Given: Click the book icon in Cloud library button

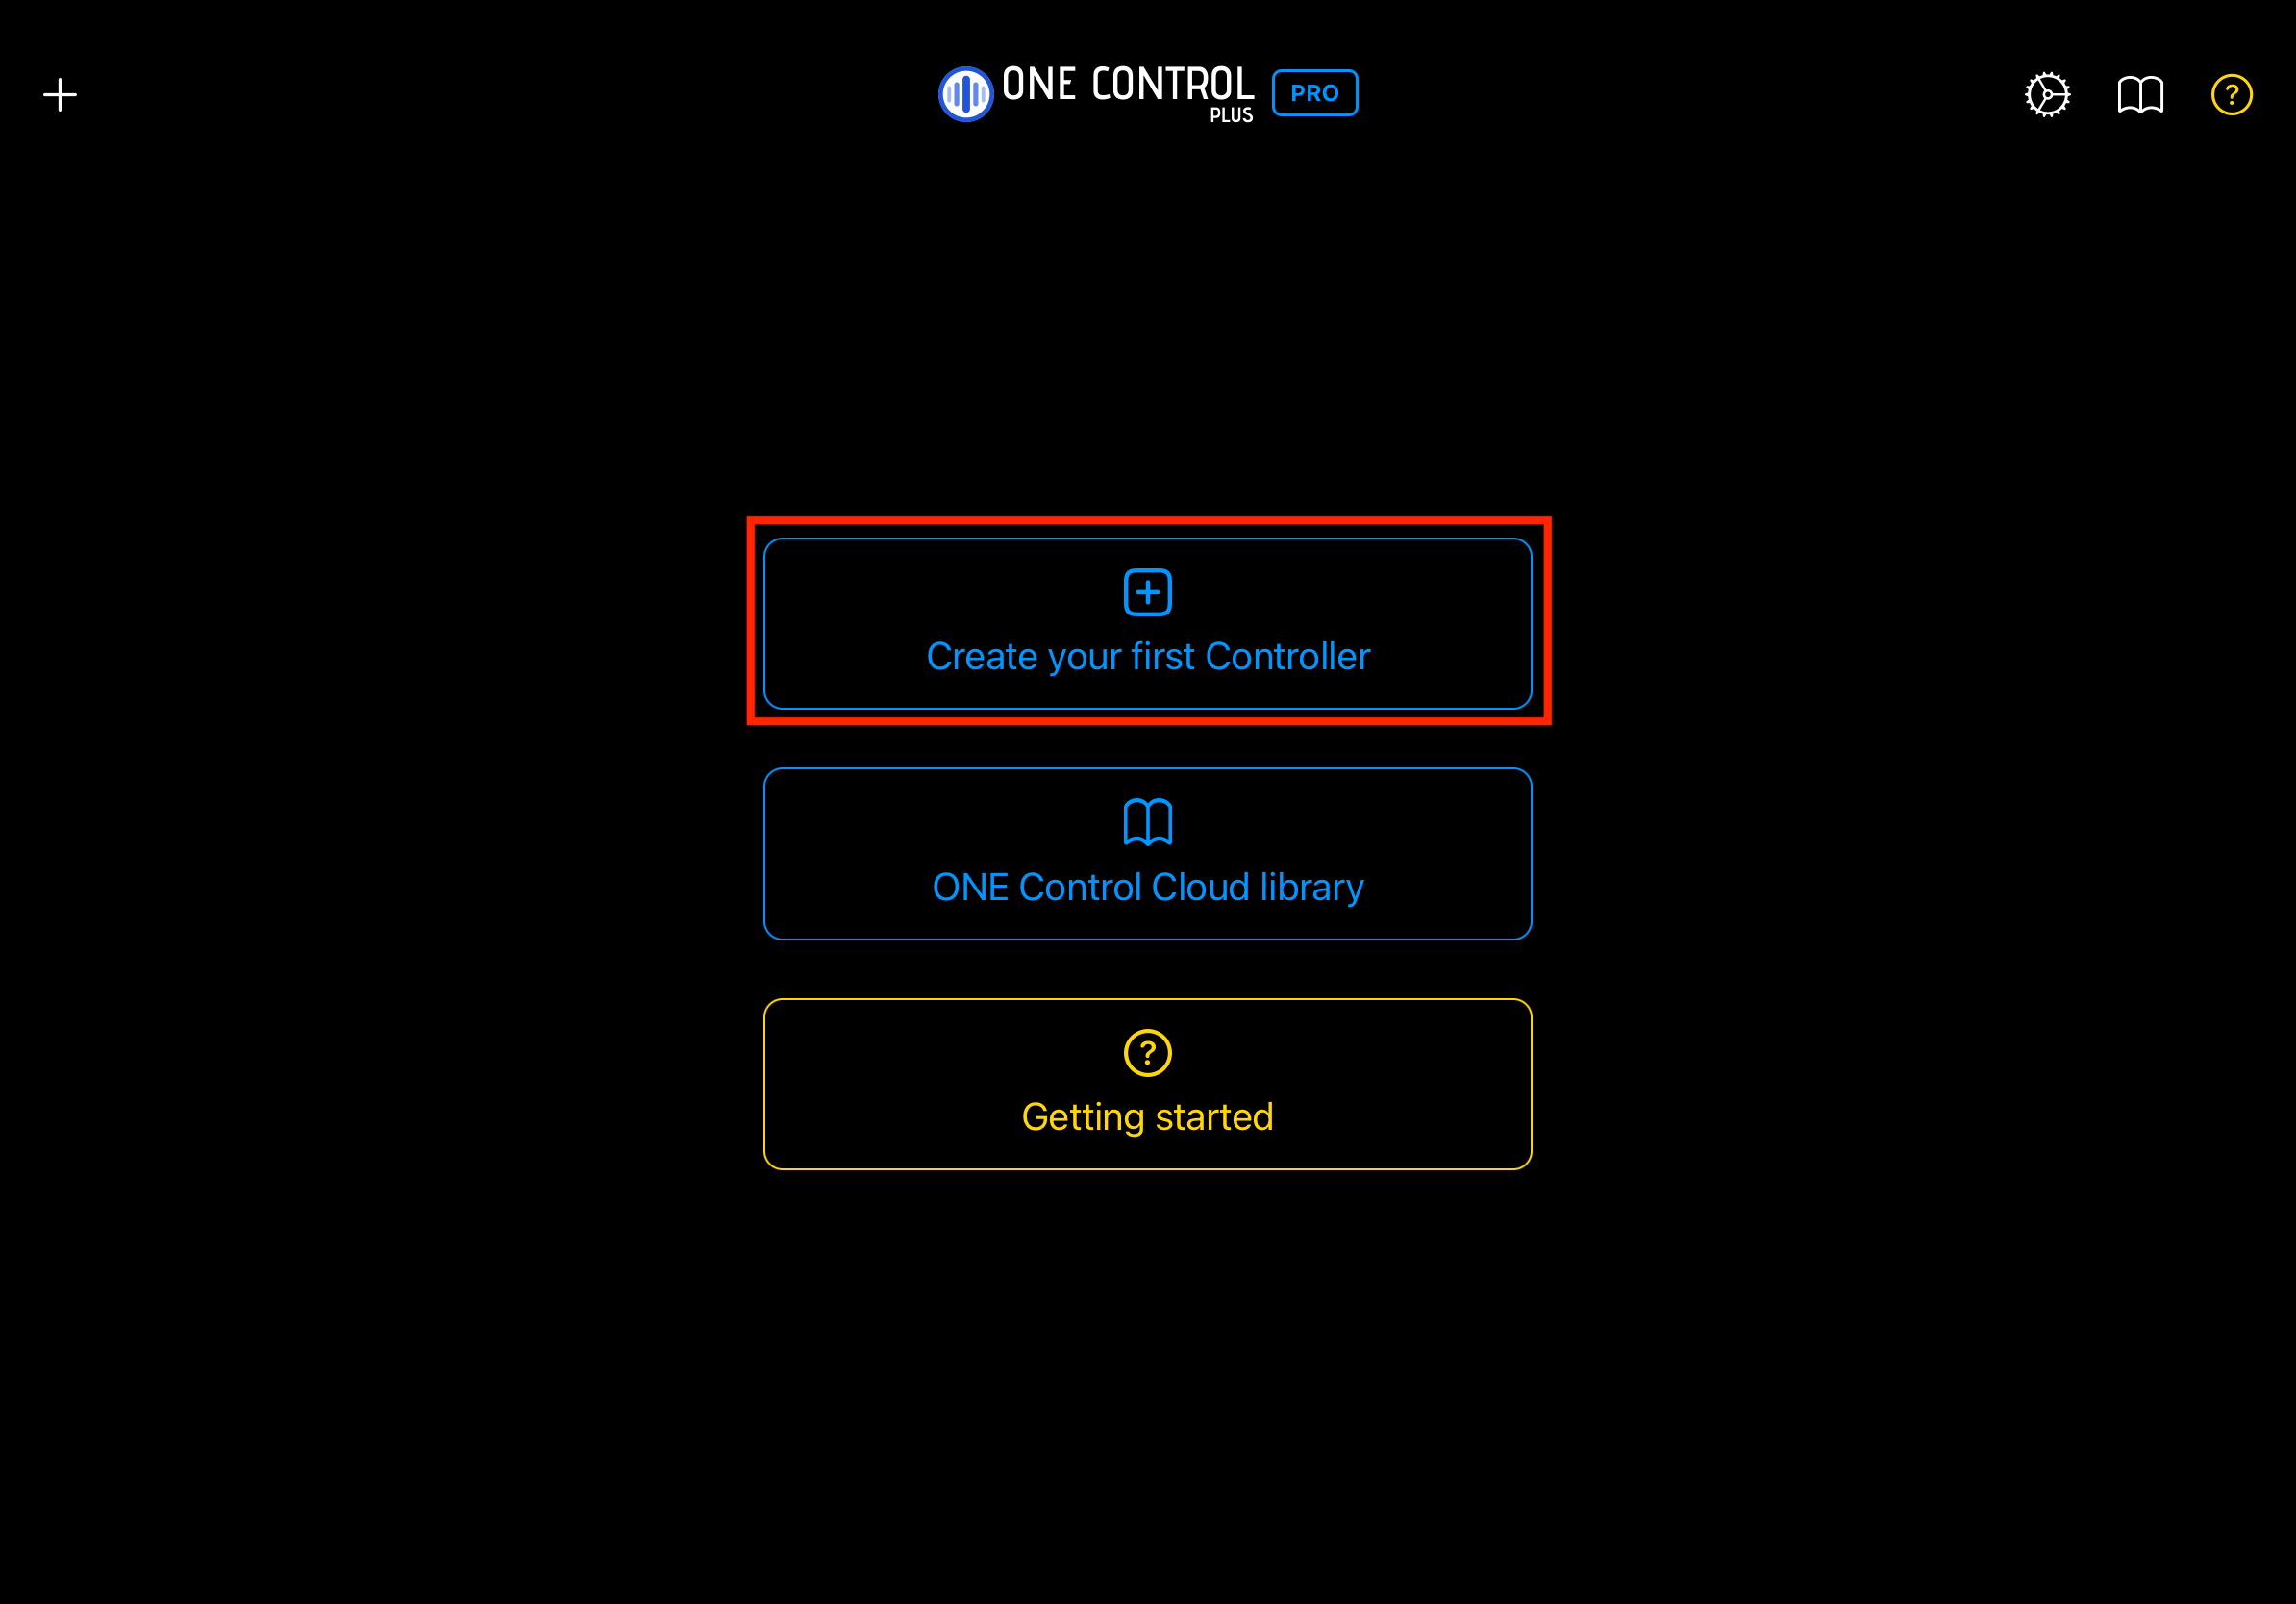Looking at the screenshot, I should [1148, 822].
